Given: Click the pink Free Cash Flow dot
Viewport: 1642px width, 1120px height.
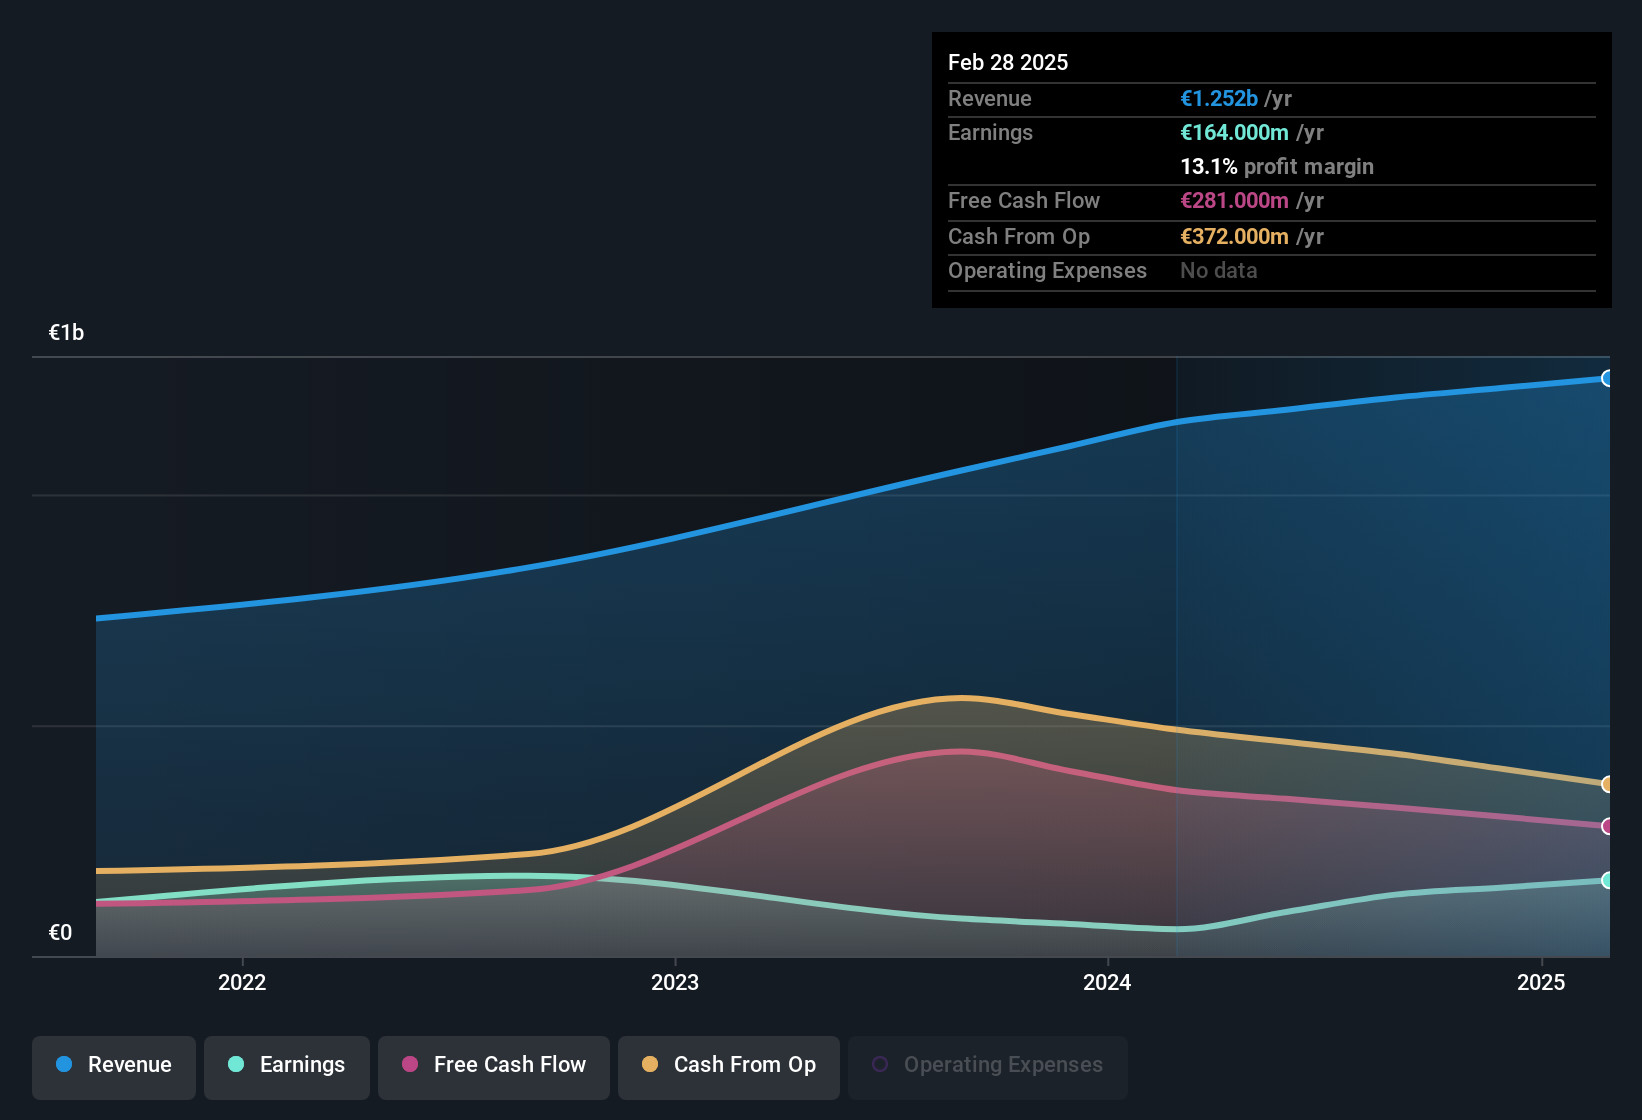Looking at the screenshot, I should click(x=409, y=1065).
